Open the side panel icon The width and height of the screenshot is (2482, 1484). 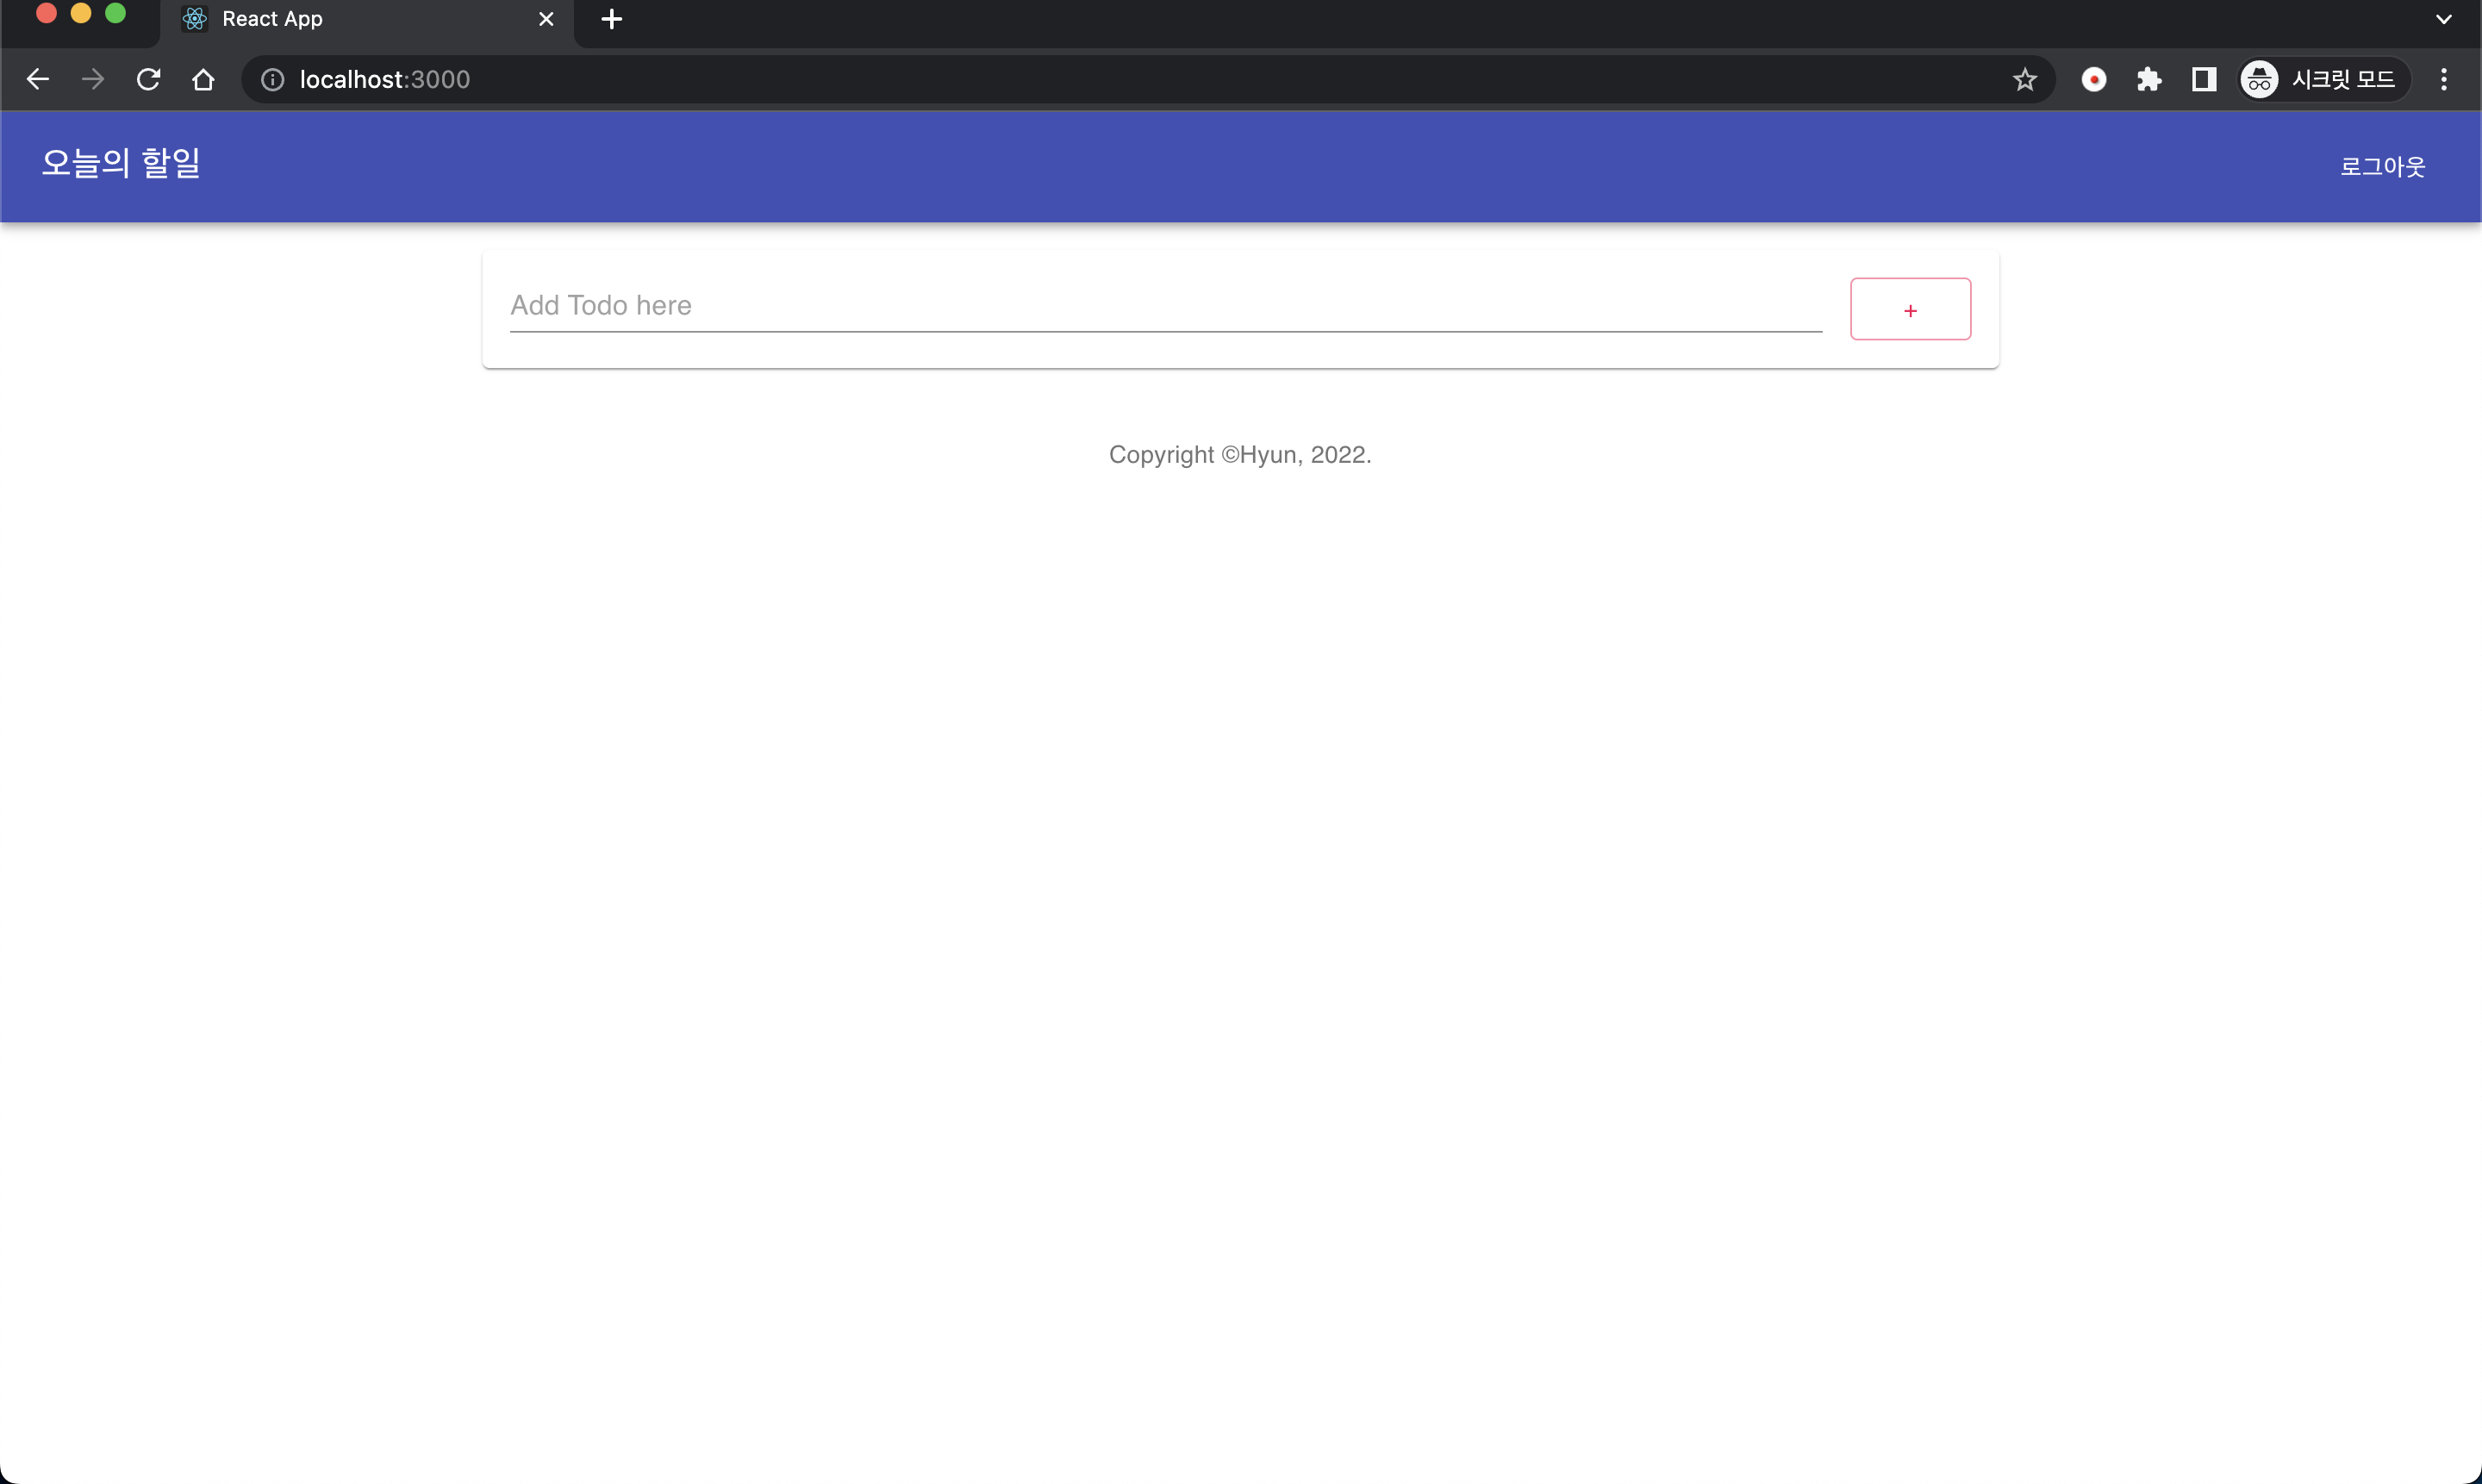(2203, 79)
